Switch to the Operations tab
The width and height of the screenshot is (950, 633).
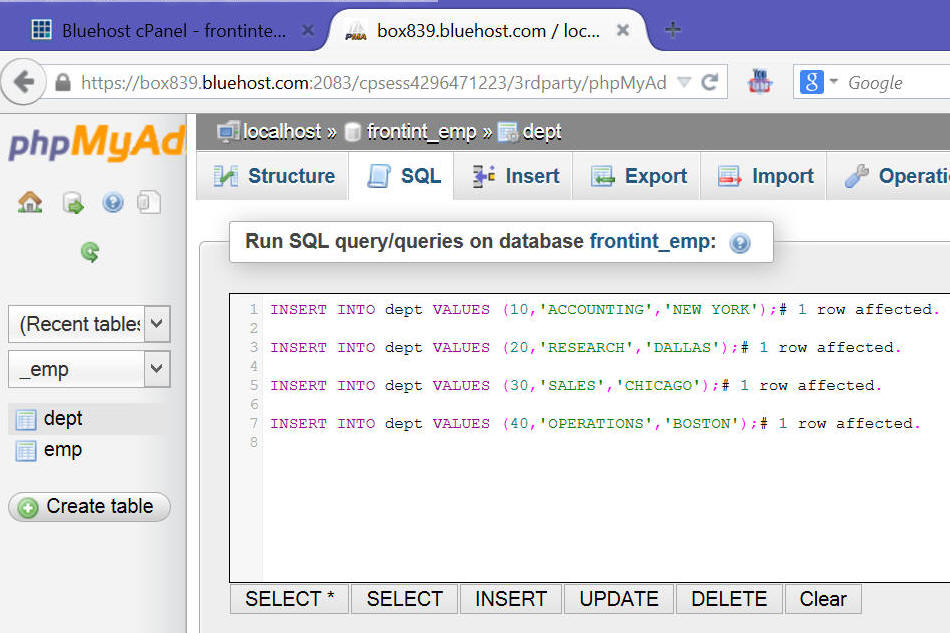[889, 176]
